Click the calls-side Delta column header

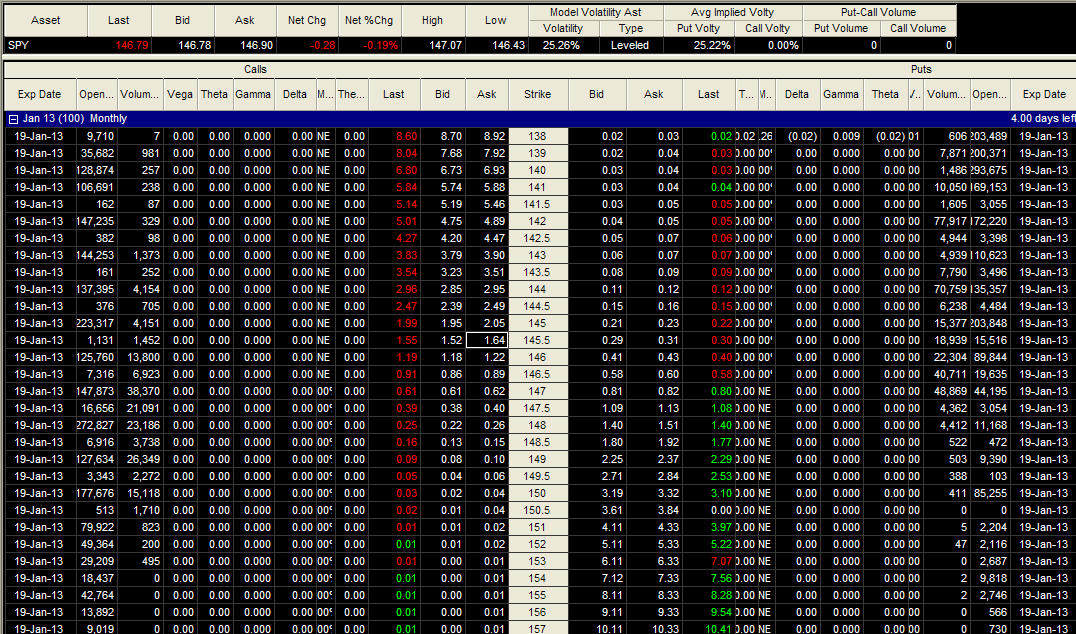point(295,94)
